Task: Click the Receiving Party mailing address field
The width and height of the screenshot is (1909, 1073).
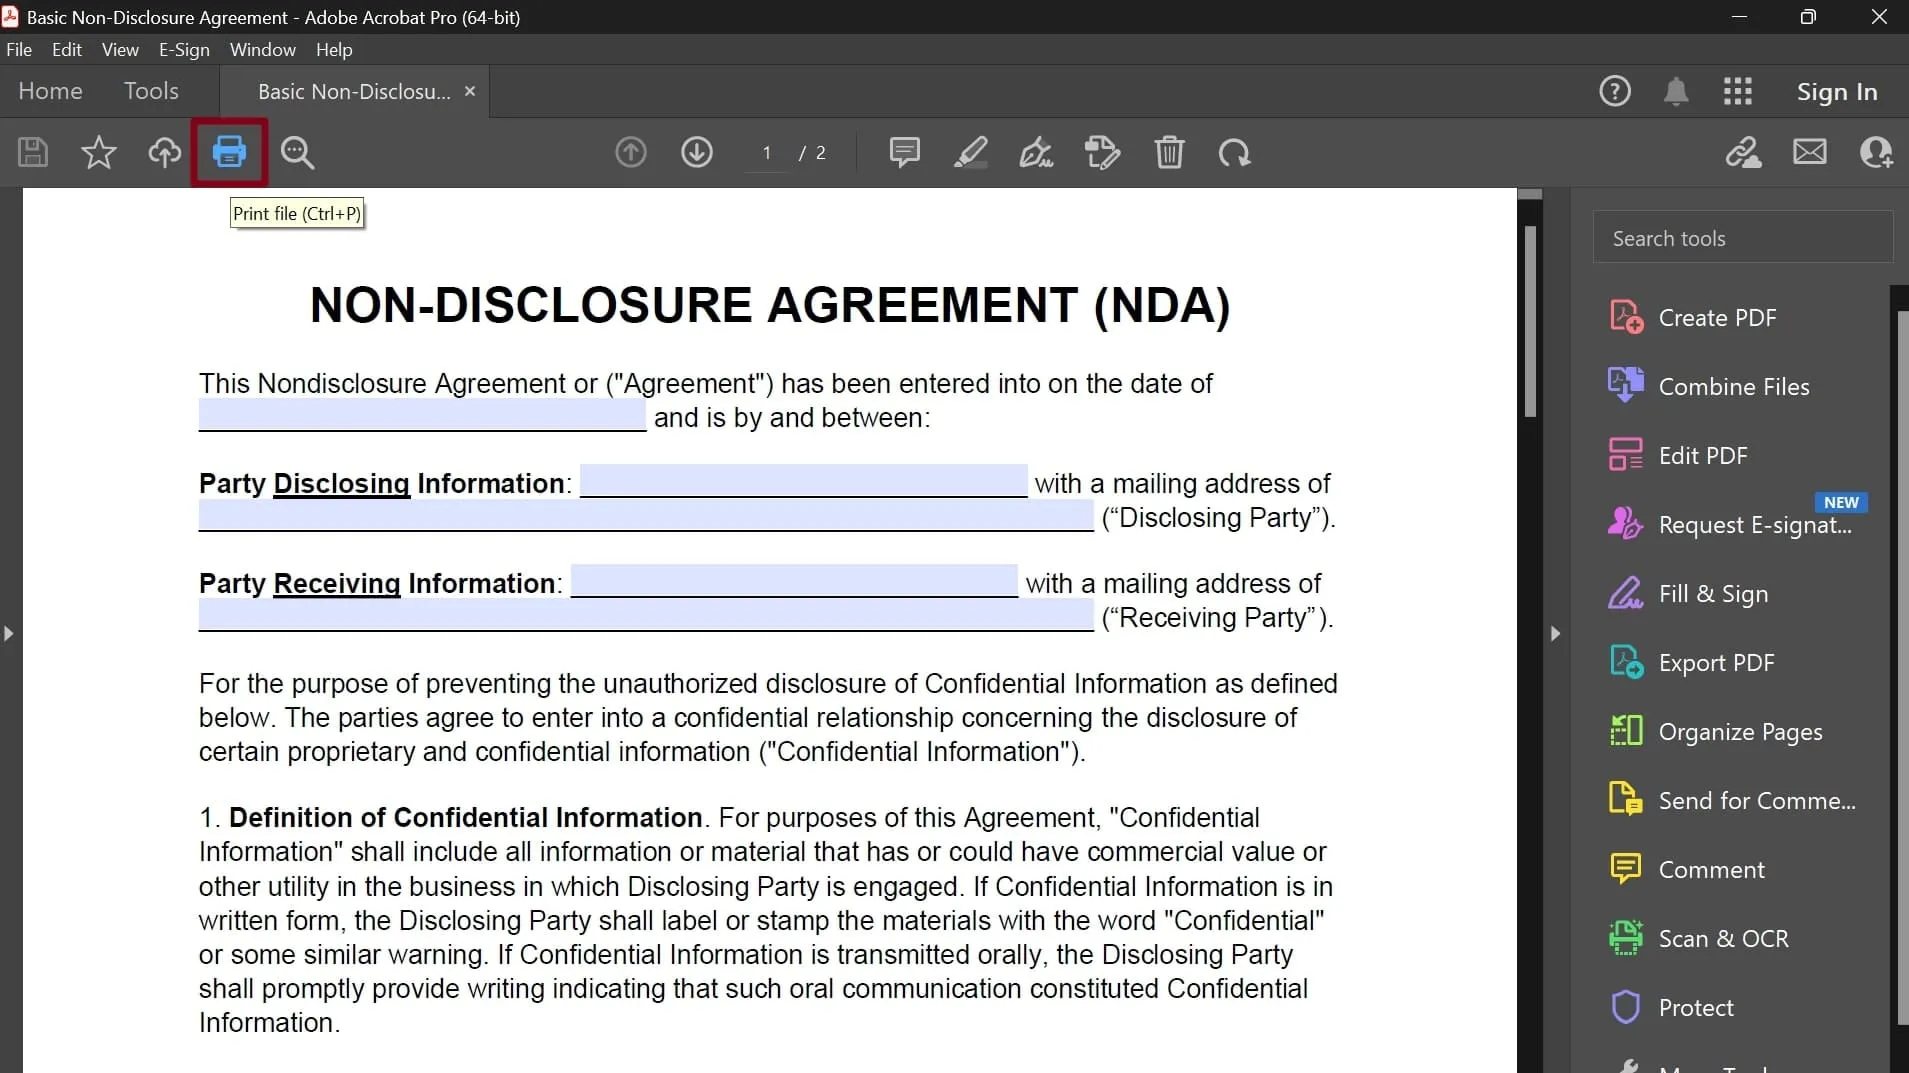Action: [x=646, y=615]
